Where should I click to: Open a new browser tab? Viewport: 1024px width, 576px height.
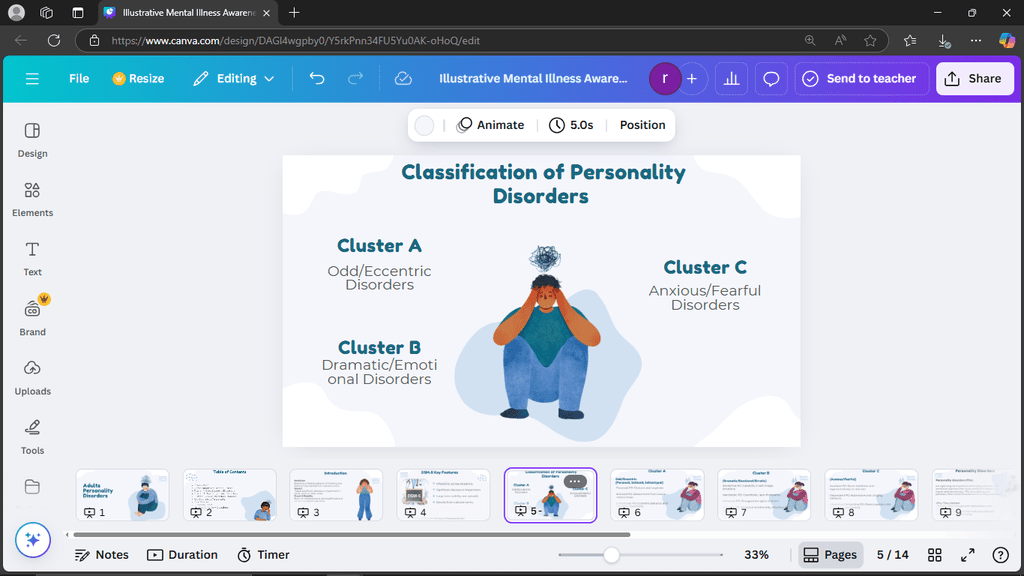294,12
